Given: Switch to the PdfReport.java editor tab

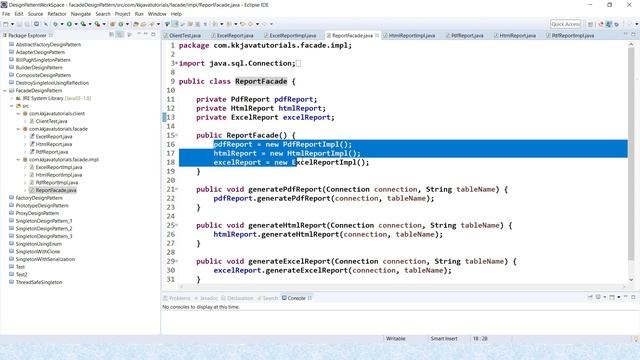Looking at the screenshot, I should point(467,36).
